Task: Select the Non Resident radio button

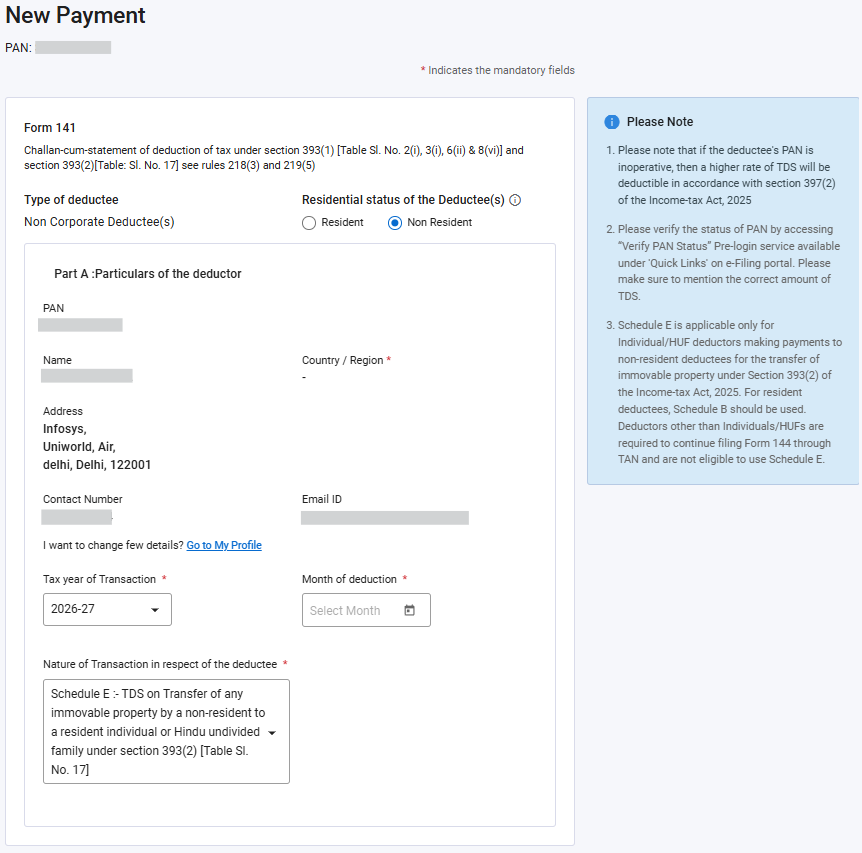Action: pyautogui.click(x=395, y=223)
